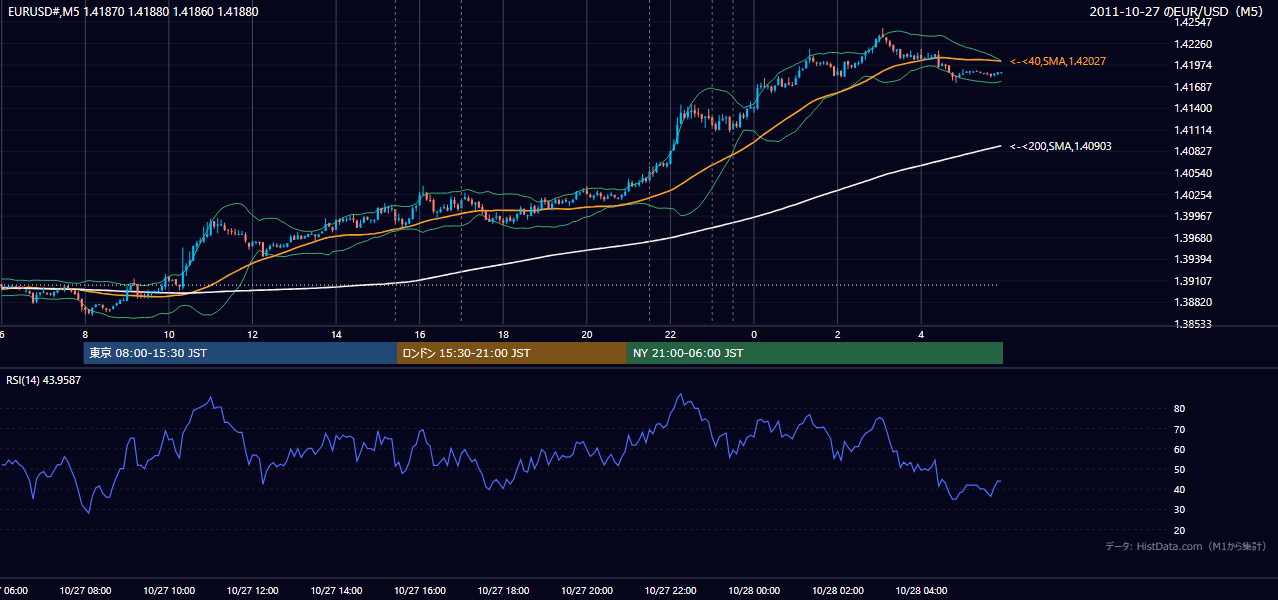Click the 10/28 02:00 time axis label
This screenshot has height=600, width=1278.
point(838,591)
